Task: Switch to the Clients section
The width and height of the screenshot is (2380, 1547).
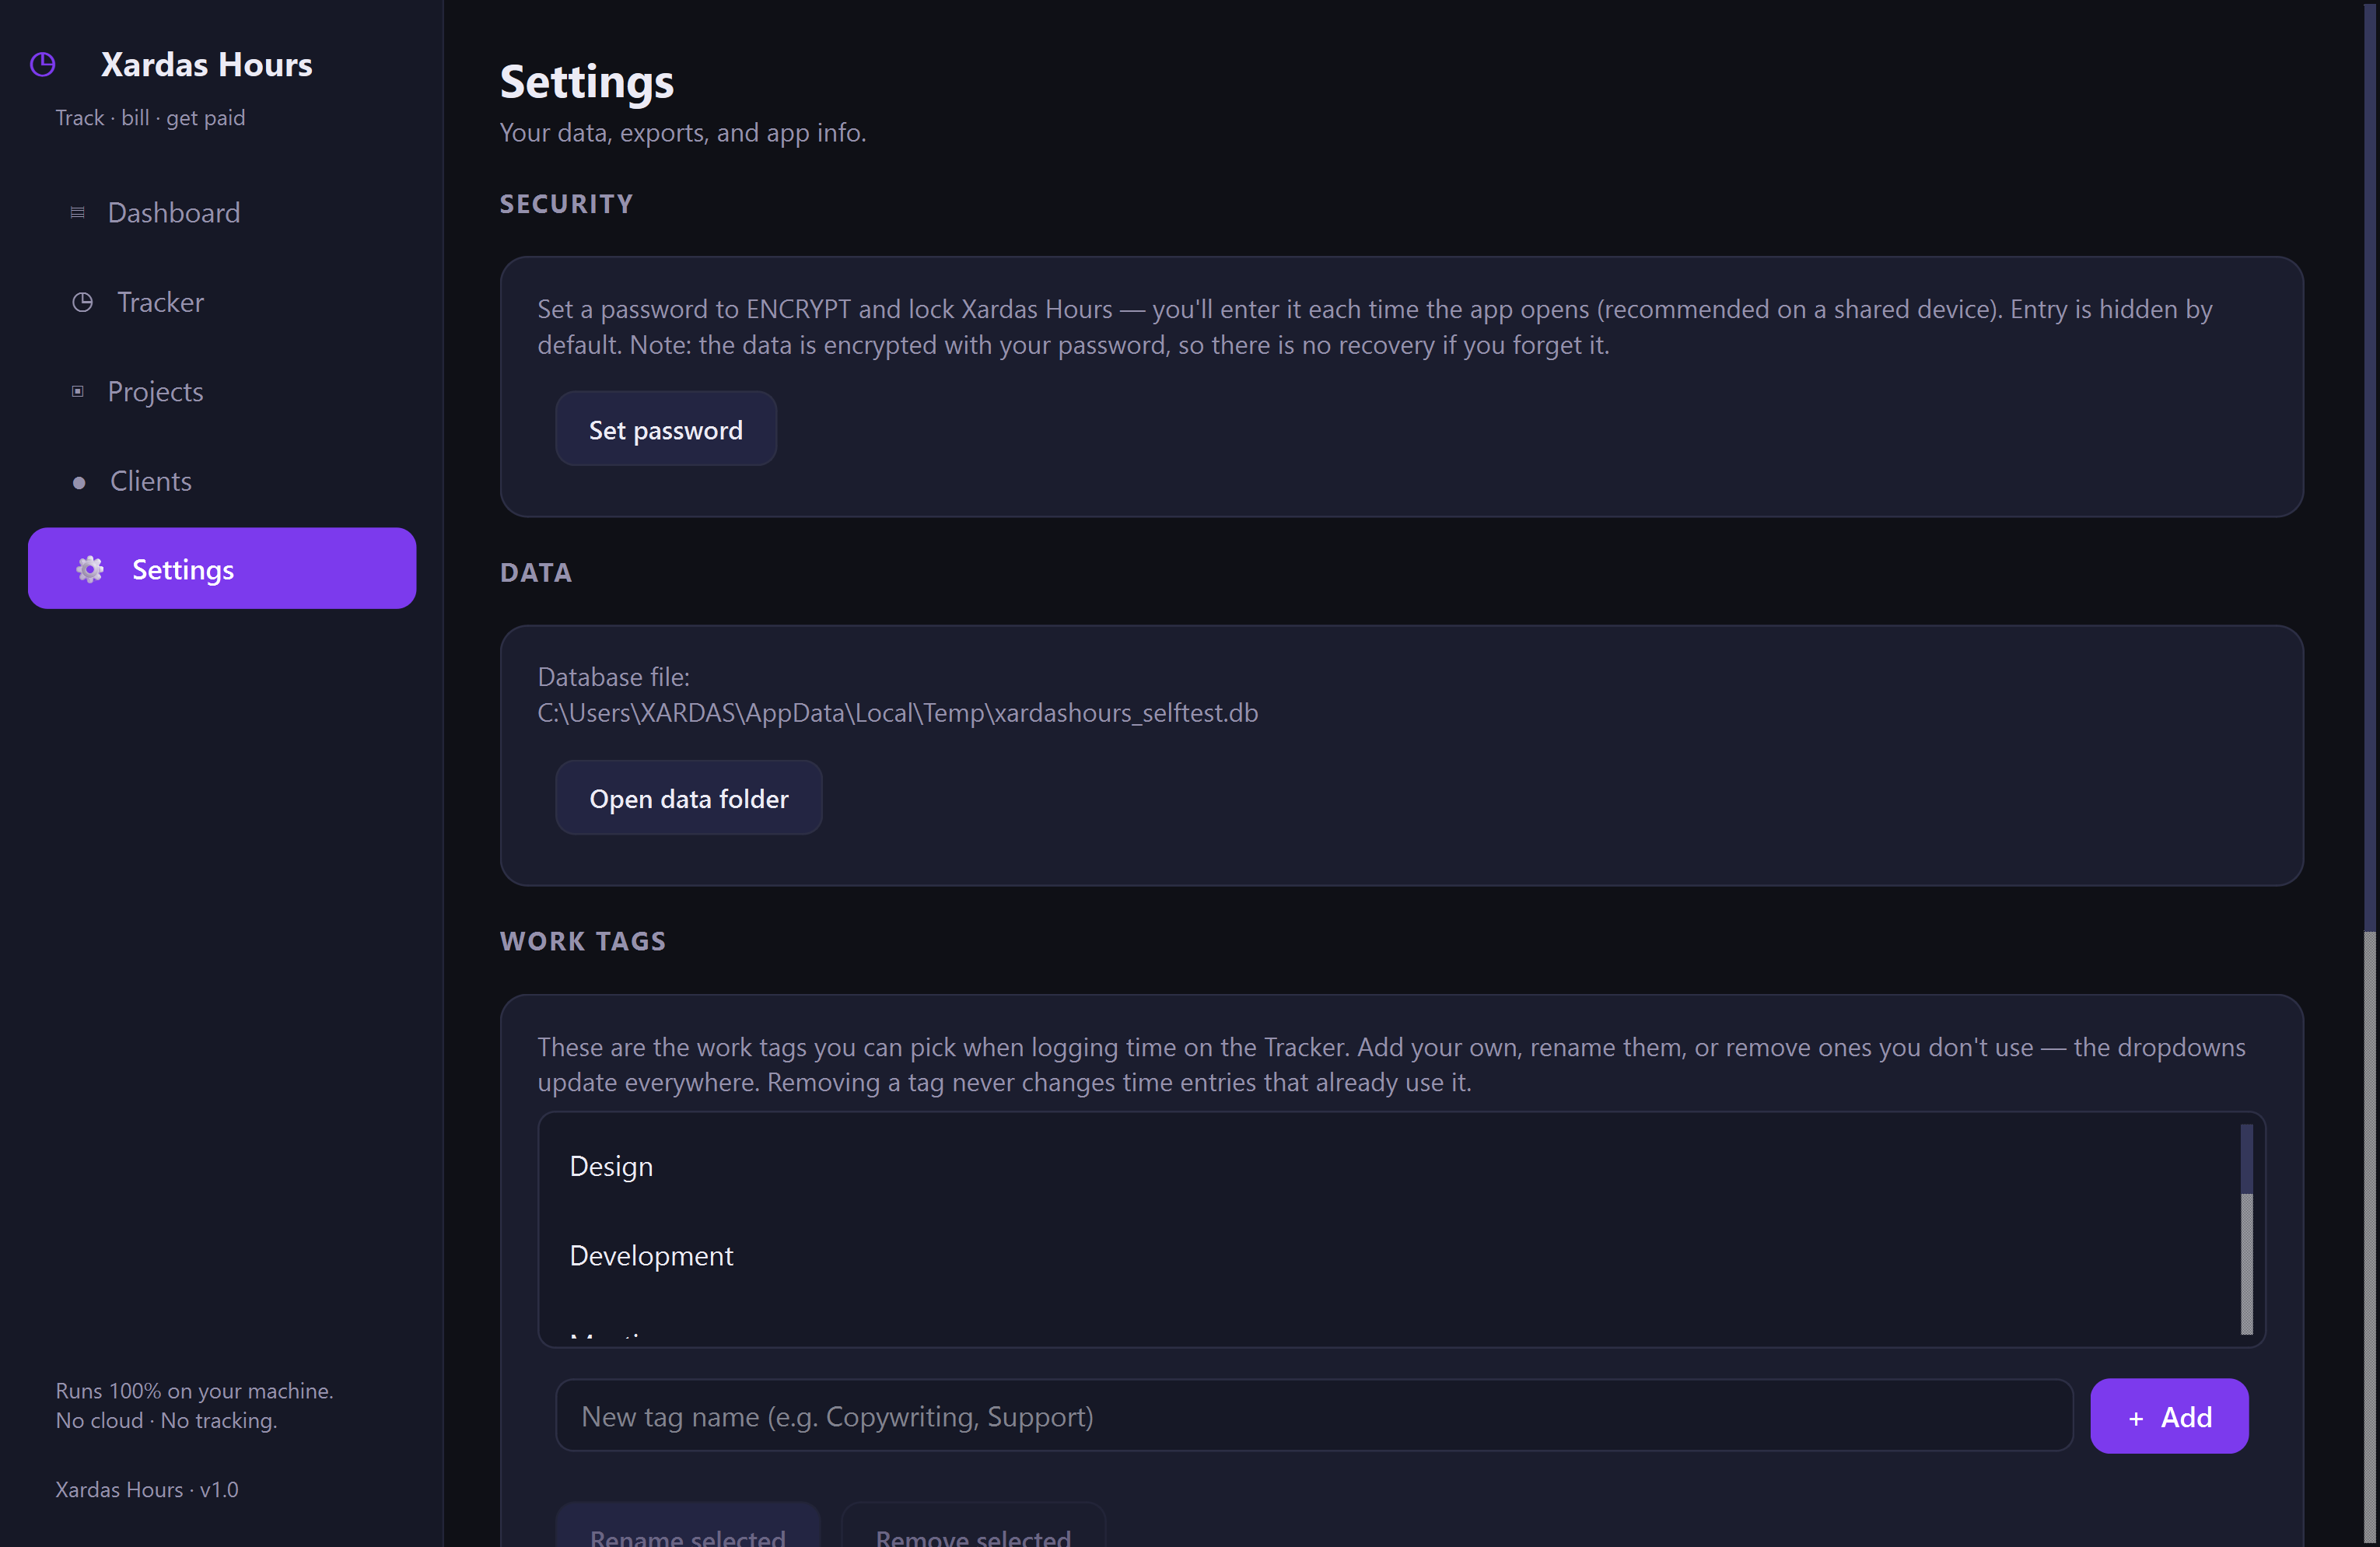Action: (222, 481)
